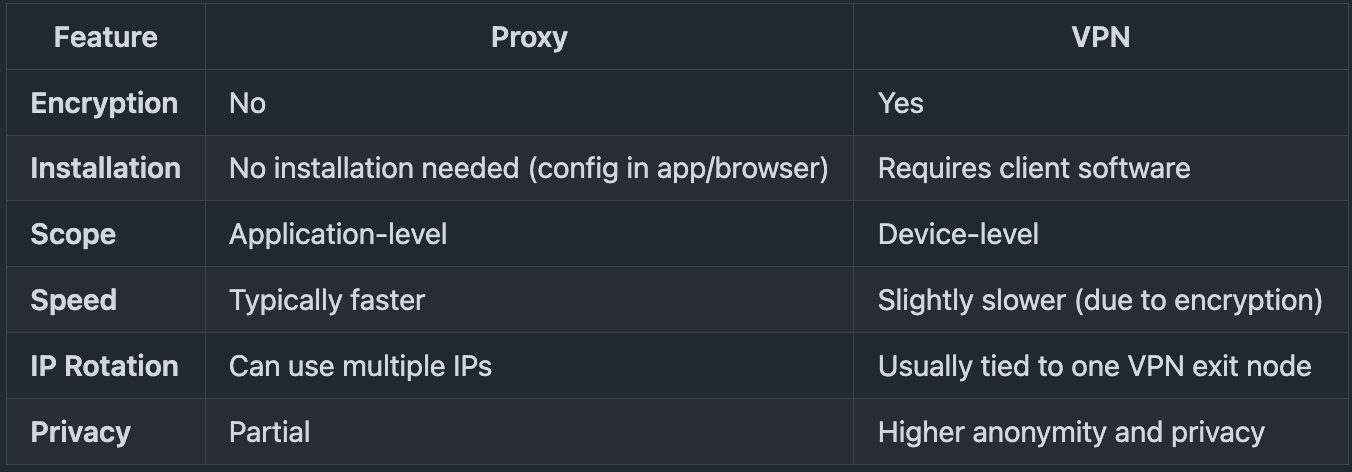Click "No installation needed" cell text
The image size is (1352, 472).
[528, 168]
